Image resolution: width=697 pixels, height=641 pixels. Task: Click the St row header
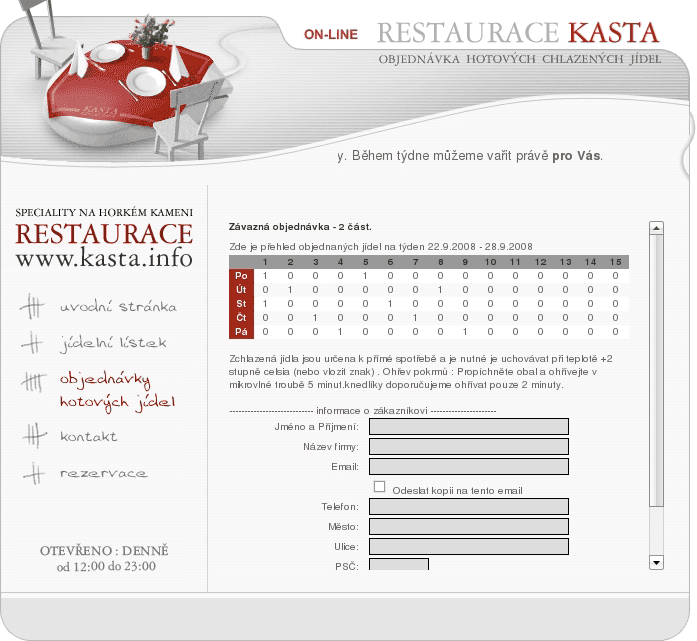[x=241, y=304]
